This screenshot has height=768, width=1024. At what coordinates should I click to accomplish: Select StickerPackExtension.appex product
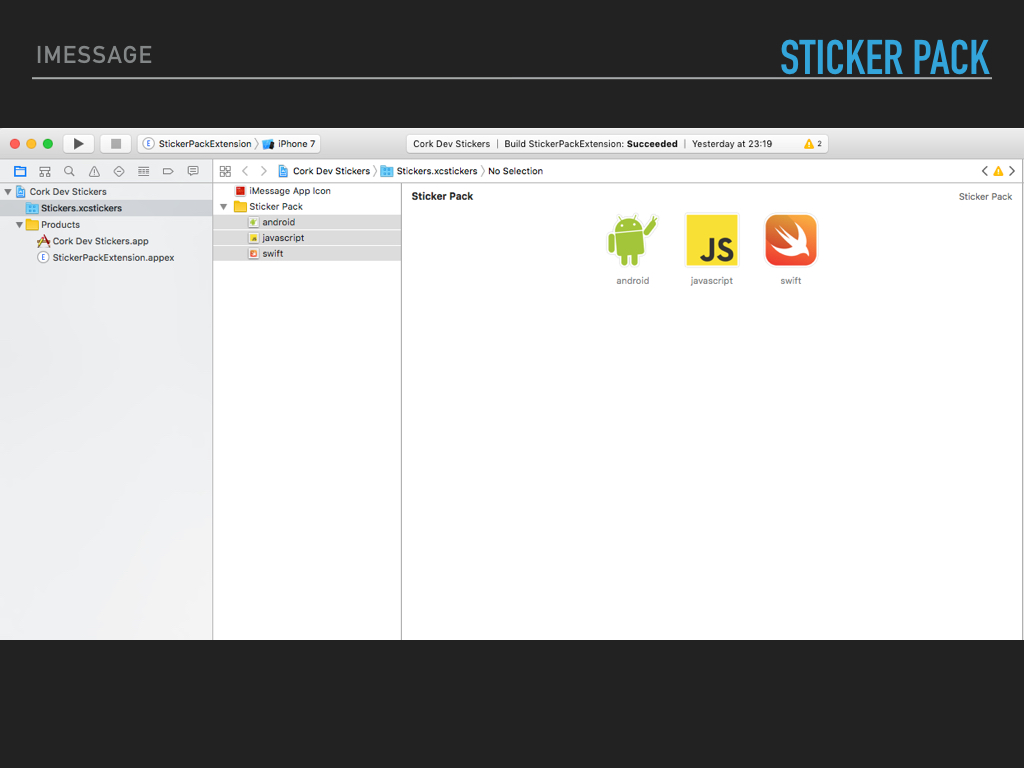105,257
